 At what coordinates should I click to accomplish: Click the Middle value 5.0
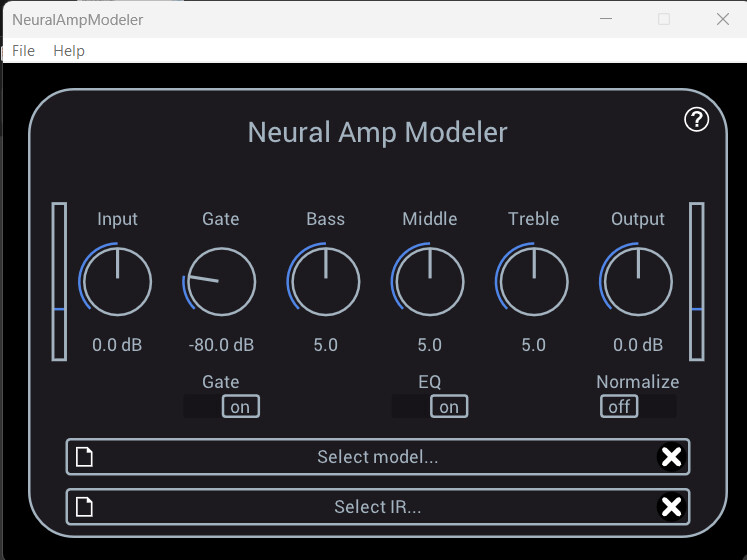pos(430,345)
